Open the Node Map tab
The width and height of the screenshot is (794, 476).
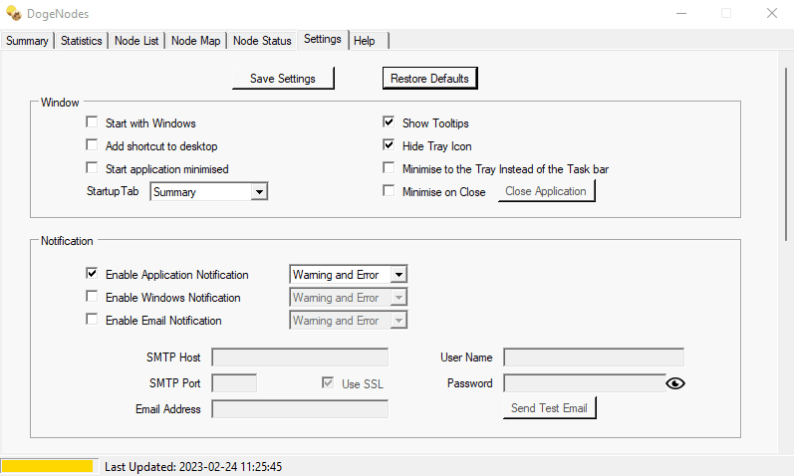tap(195, 41)
